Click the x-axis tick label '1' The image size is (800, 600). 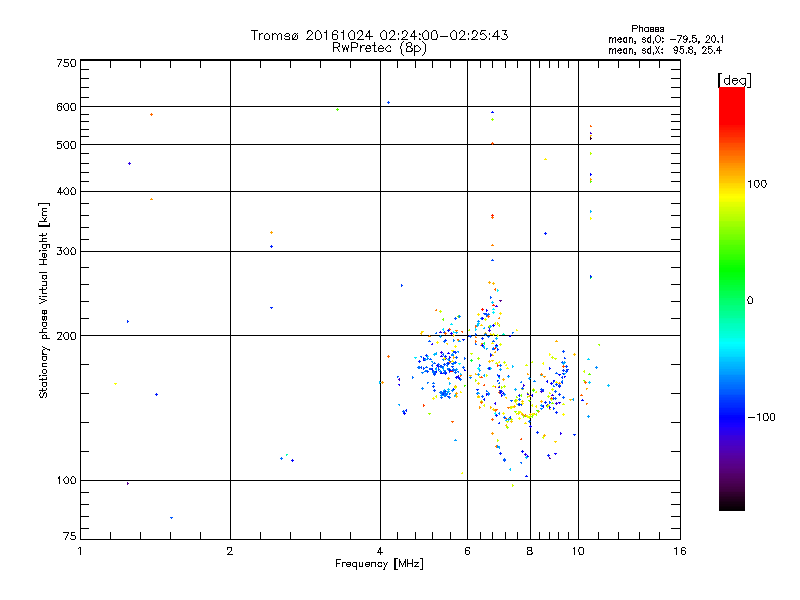[x=80, y=551]
